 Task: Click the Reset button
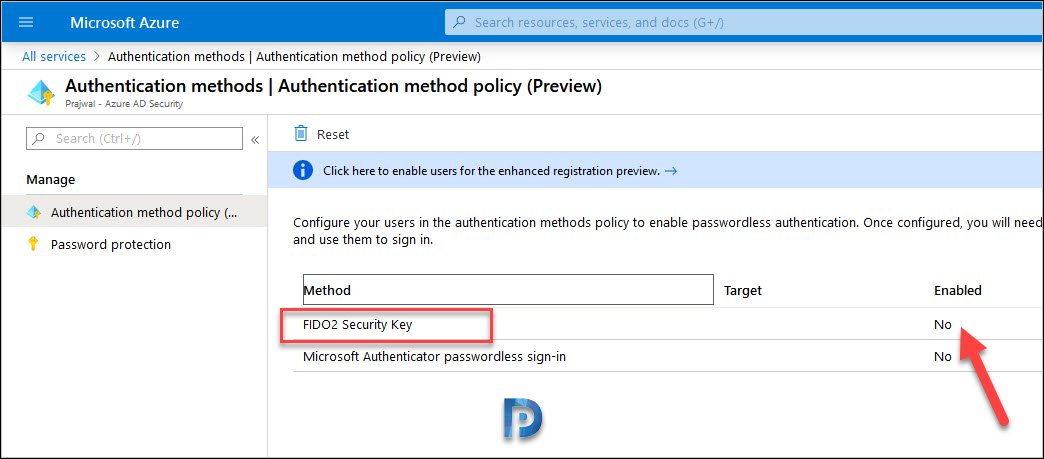pyautogui.click(x=322, y=134)
